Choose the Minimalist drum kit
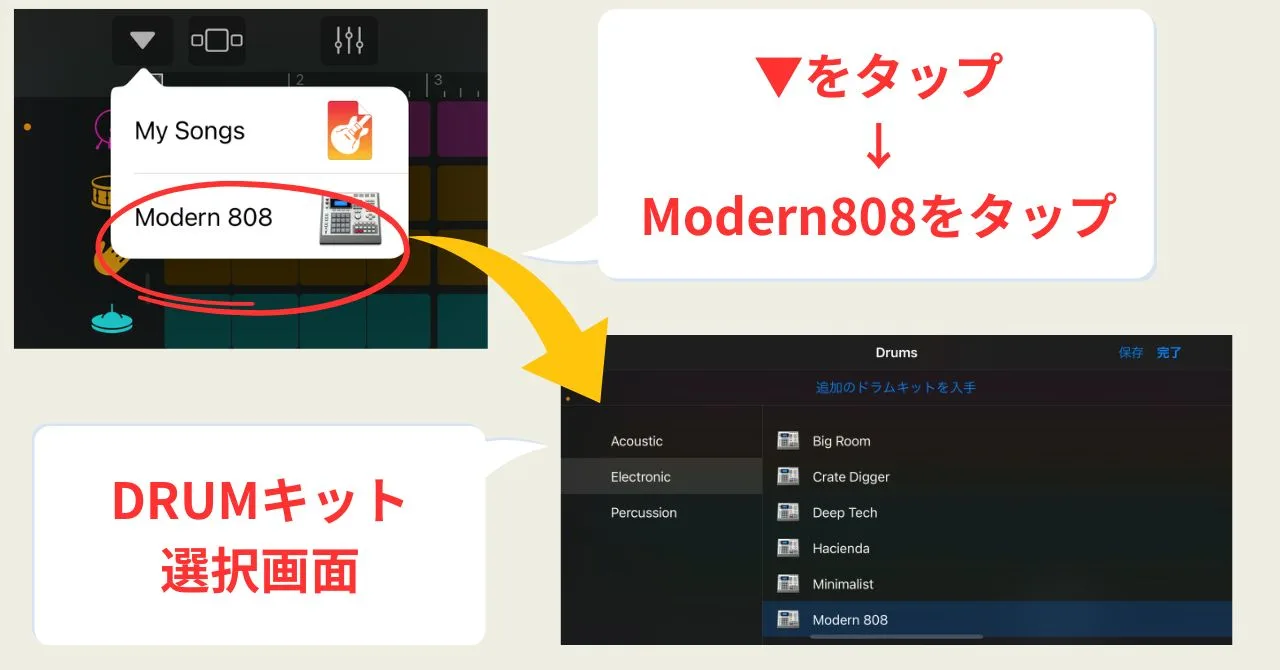Screen dimensions: 1280x670 997,584
